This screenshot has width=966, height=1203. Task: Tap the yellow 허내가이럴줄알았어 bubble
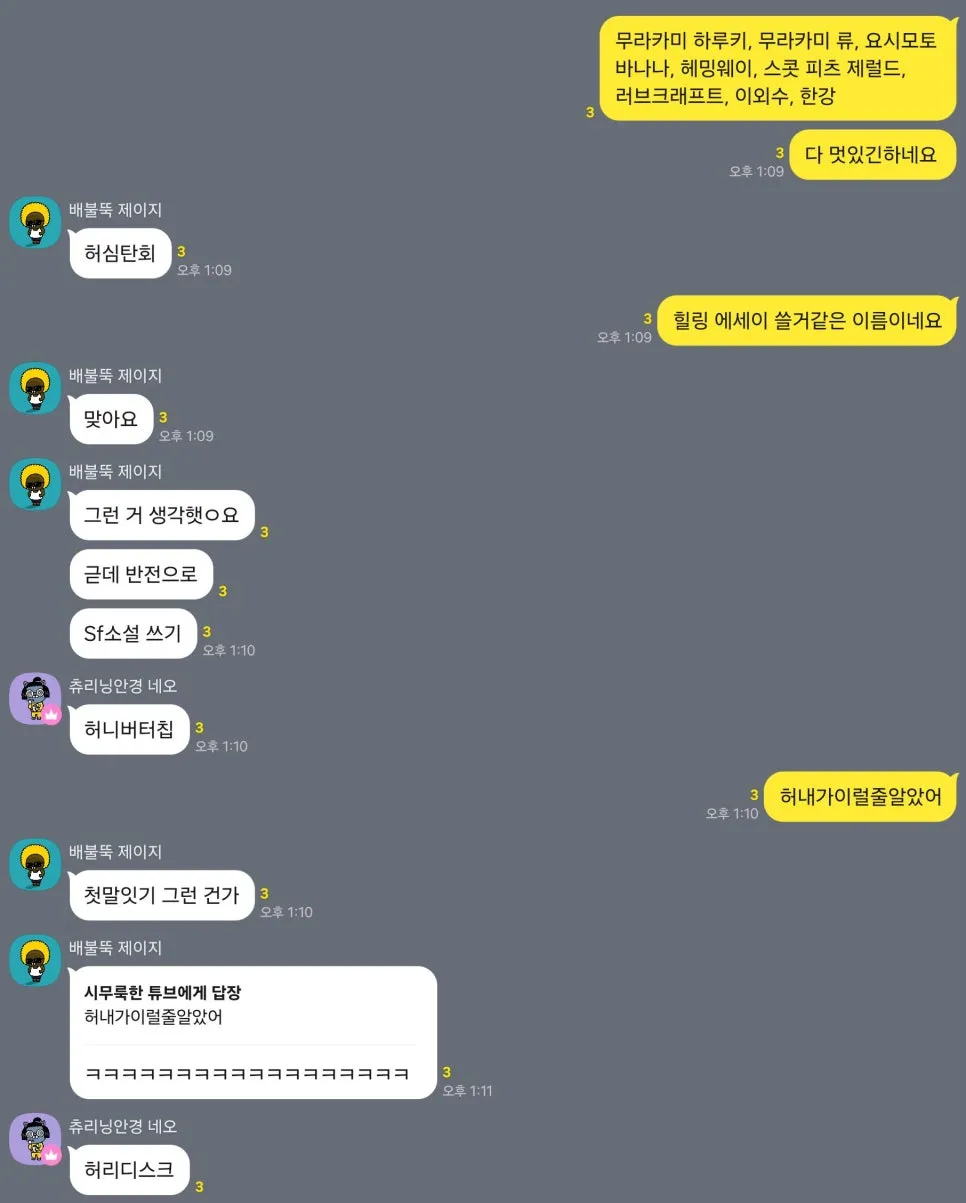pyautogui.click(x=860, y=797)
